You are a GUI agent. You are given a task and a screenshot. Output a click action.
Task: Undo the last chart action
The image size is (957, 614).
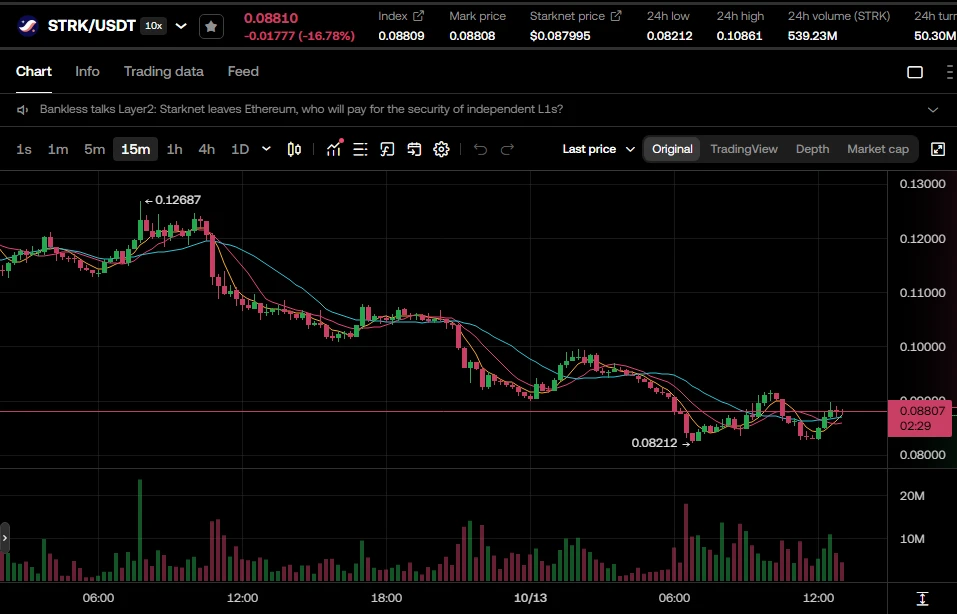pyautogui.click(x=480, y=150)
